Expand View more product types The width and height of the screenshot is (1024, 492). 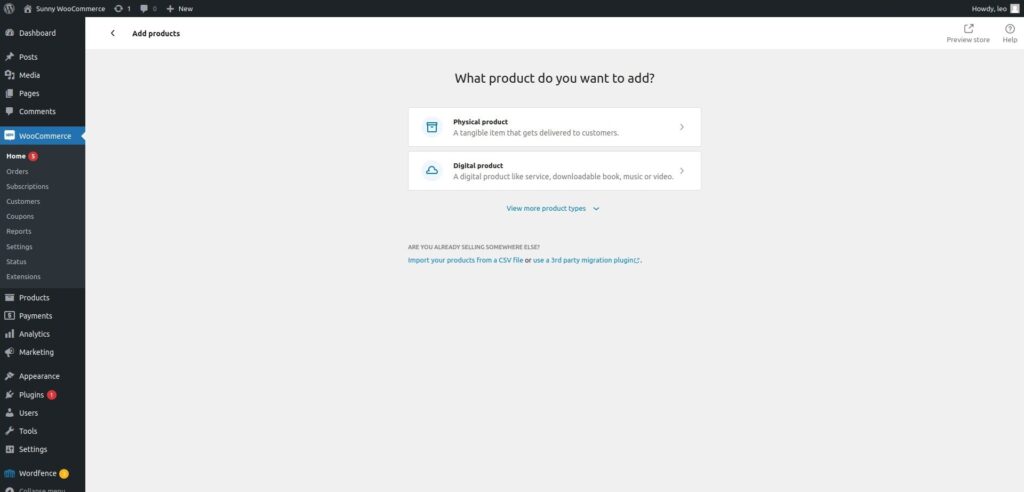click(x=553, y=208)
